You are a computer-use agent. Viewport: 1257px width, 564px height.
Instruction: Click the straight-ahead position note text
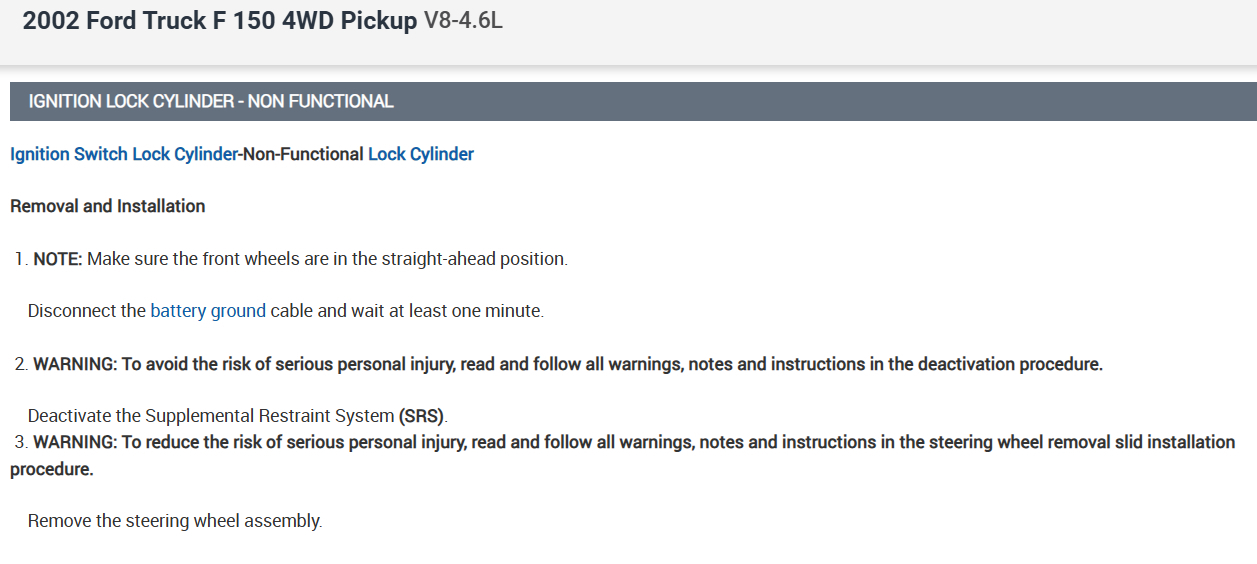327,259
